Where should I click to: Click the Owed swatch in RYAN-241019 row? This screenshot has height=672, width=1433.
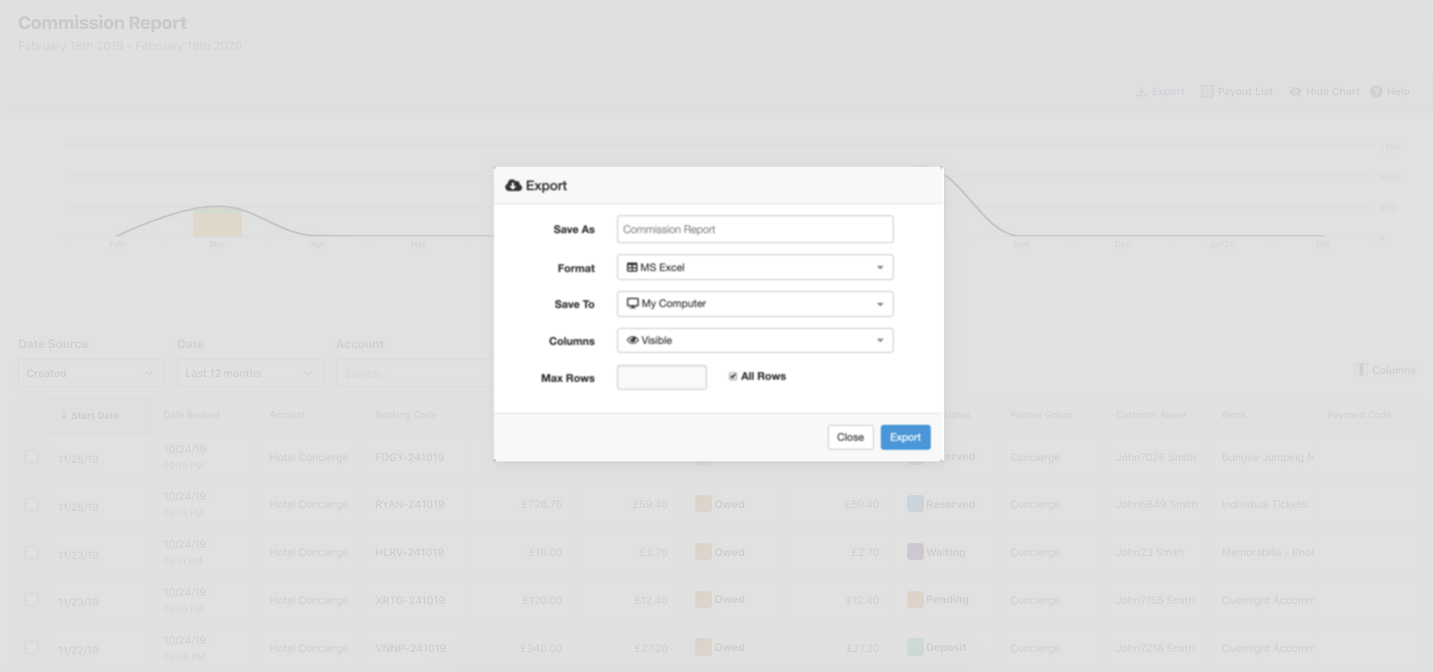pos(703,503)
